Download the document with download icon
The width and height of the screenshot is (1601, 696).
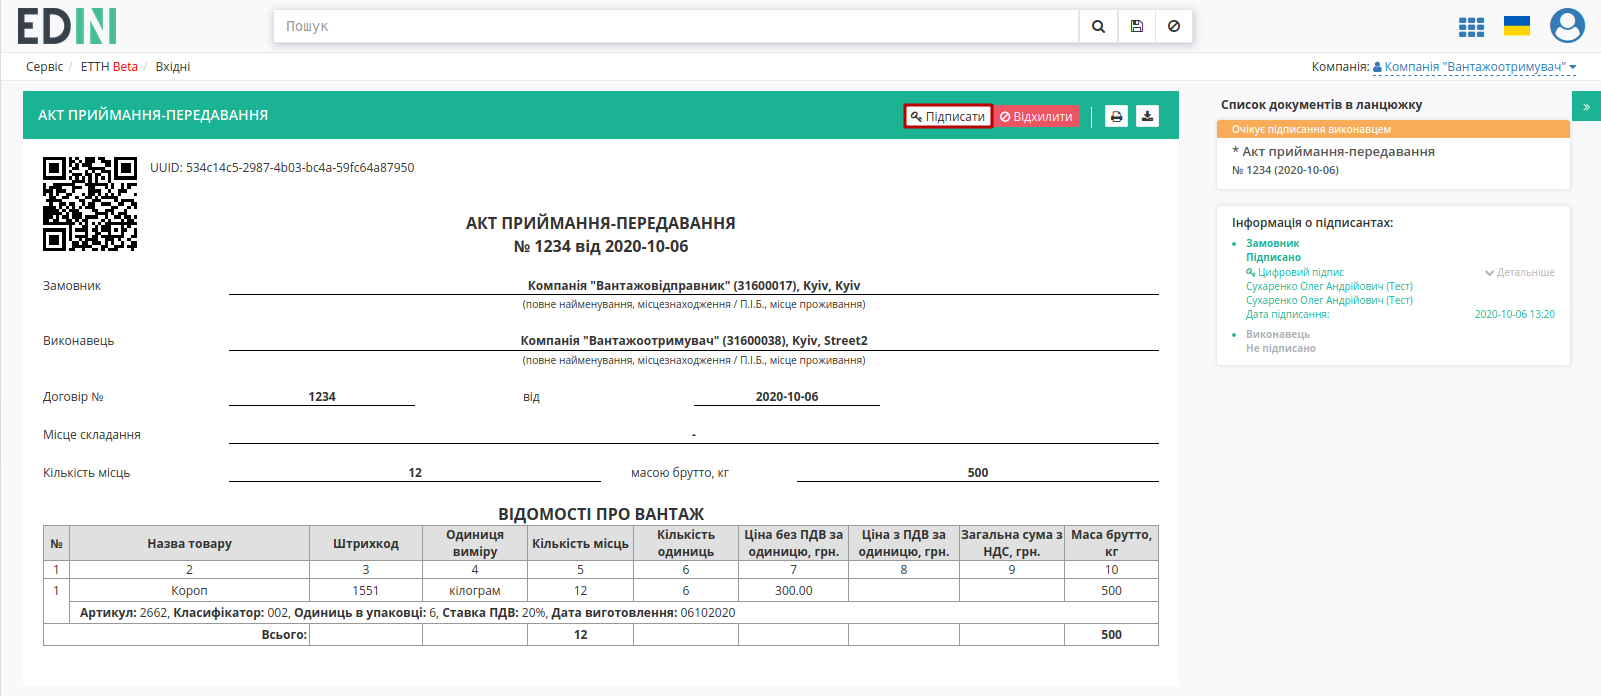click(1147, 116)
